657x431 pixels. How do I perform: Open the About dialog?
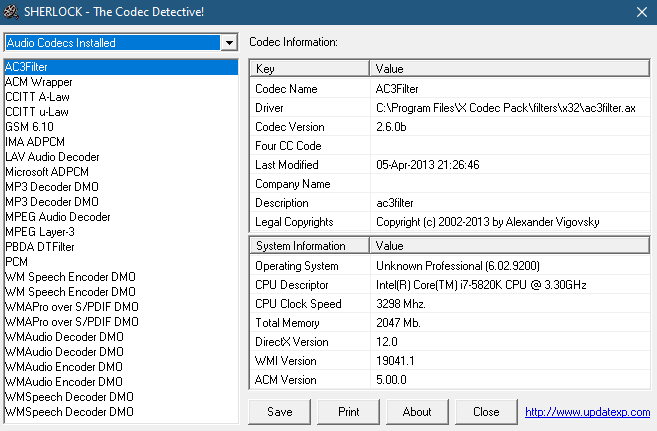coord(417,412)
